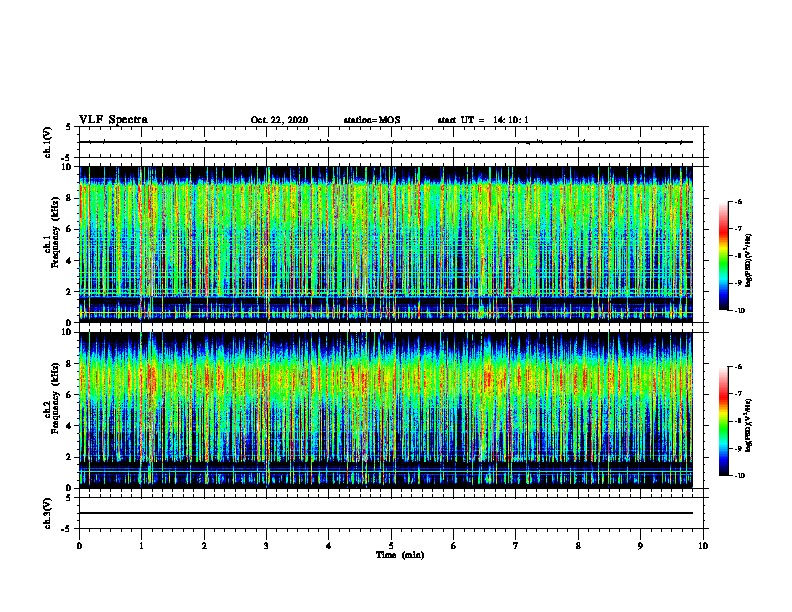
Task: Click the "-10" label on ch.2 colorbar
Action: 739,476
